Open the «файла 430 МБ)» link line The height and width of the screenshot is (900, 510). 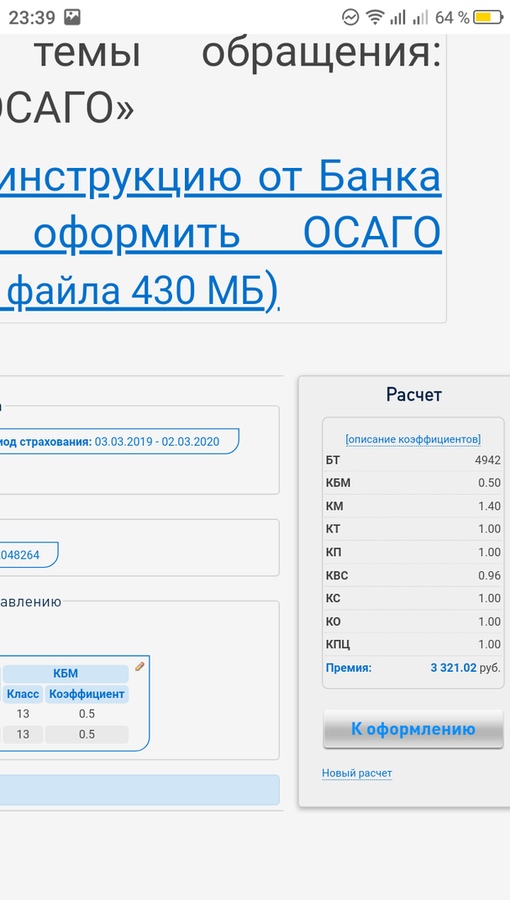click(139, 290)
